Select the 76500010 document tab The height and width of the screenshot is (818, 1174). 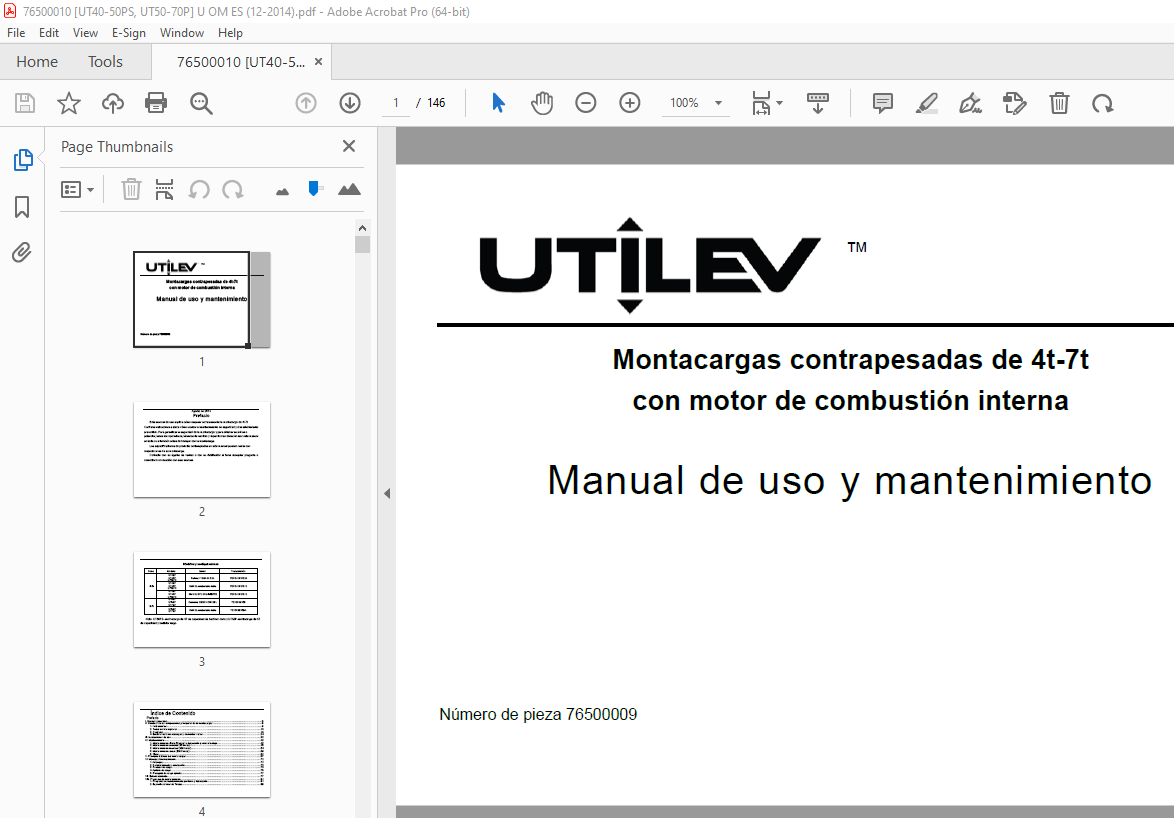(x=240, y=62)
